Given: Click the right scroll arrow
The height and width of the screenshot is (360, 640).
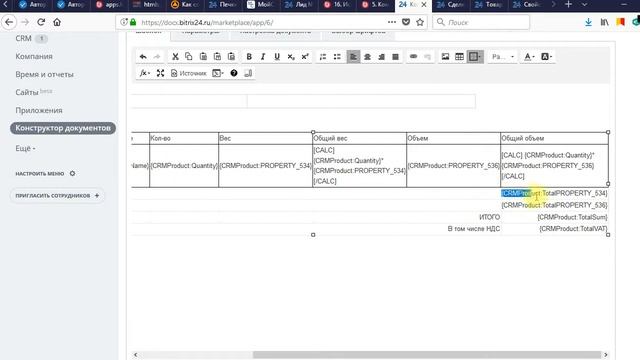Looking at the screenshot, I should pos(606,355).
